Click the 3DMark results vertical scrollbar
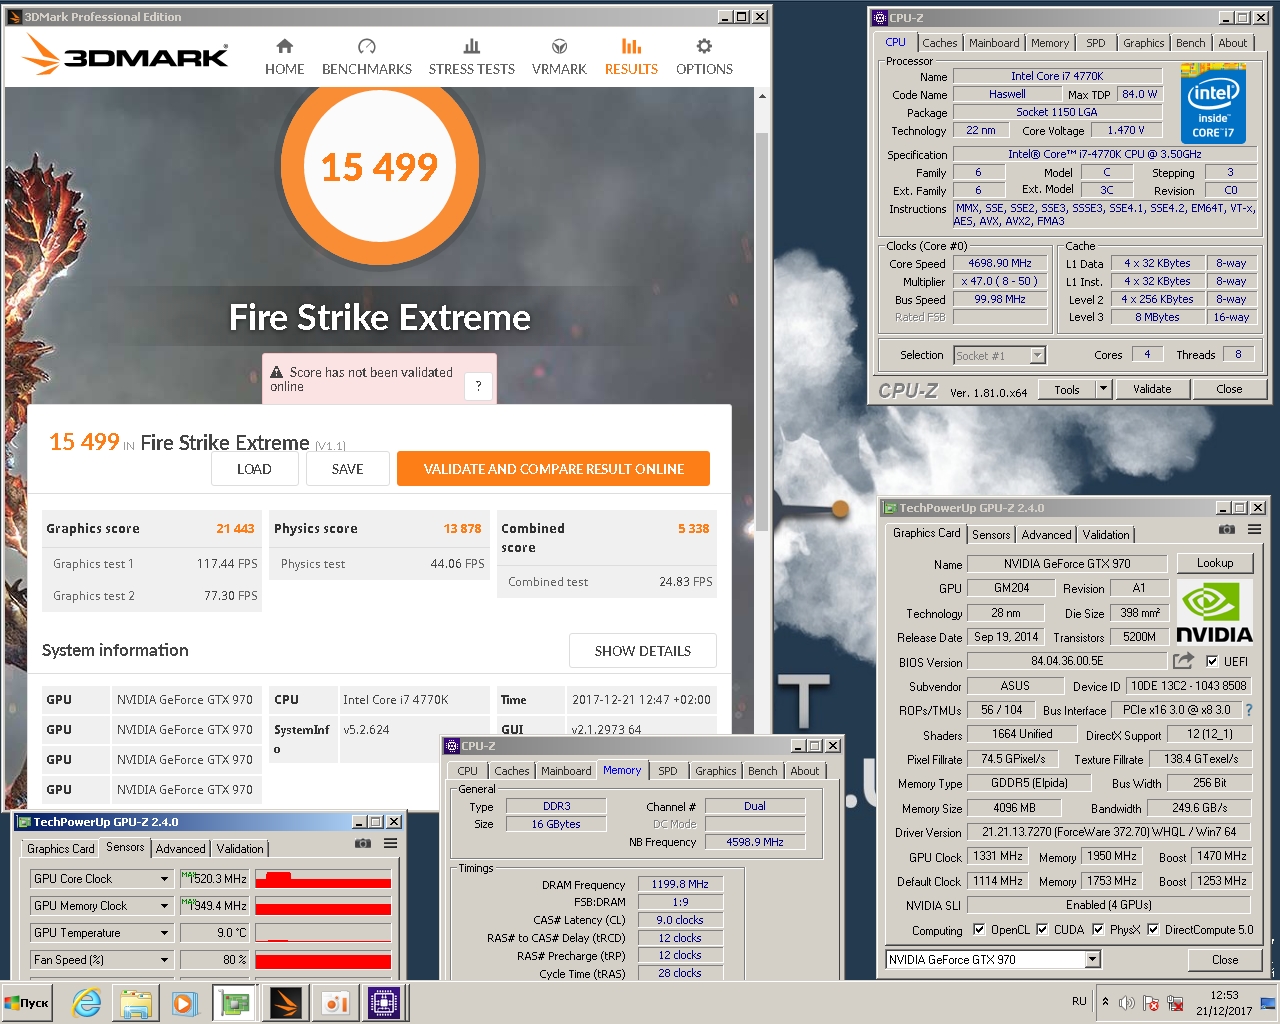Viewport: 1280px width, 1024px height. pyautogui.click(x=761, y=330)
